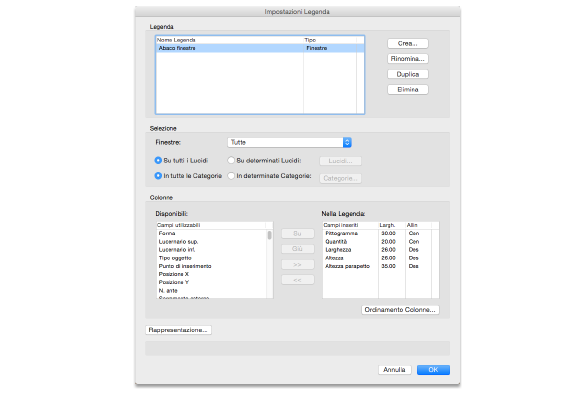This screenshot has height=396, width=577.
Task: Select the Abaco finestre legend row
Action: pyautogui.click(x=260, y=48)
